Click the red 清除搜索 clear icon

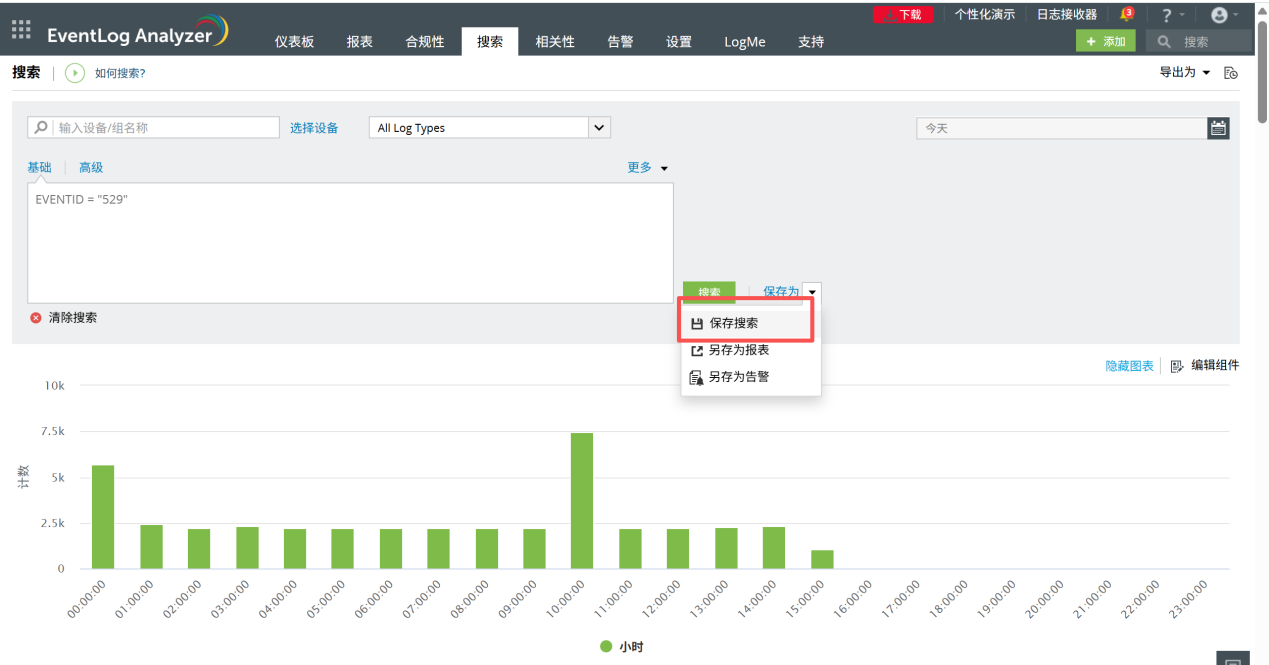36,318
